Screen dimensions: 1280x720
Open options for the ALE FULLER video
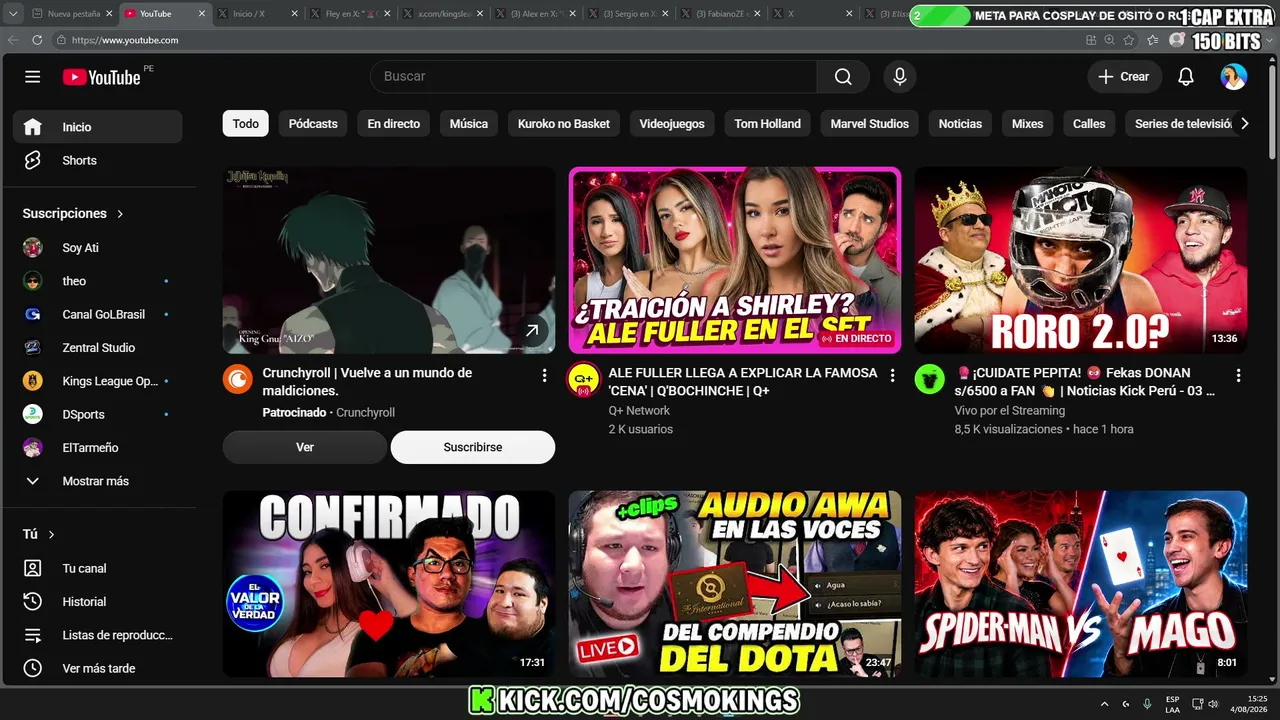click(890, 375)
